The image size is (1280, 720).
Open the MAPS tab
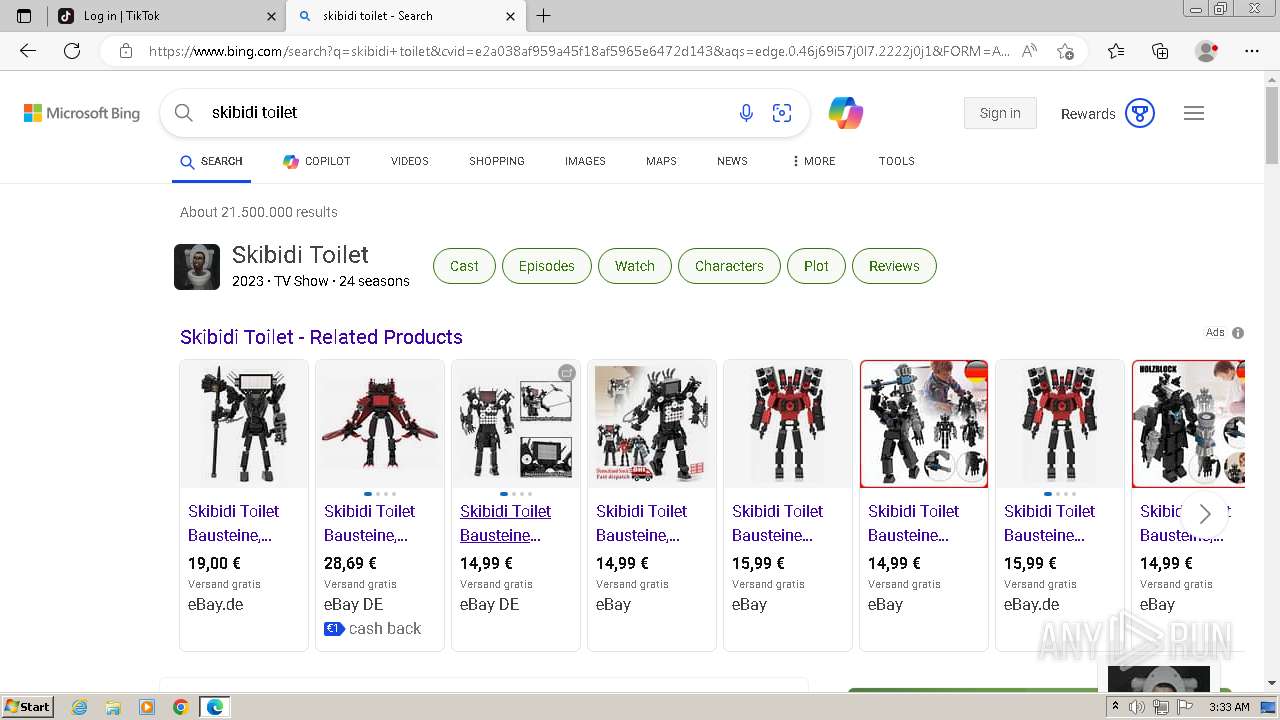click(661, 161)
